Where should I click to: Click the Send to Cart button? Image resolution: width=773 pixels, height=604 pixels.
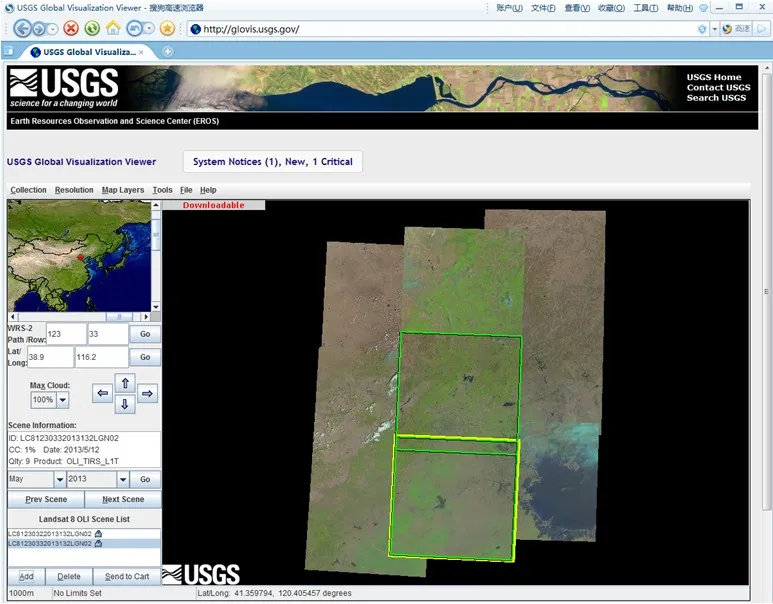[127, 577]
